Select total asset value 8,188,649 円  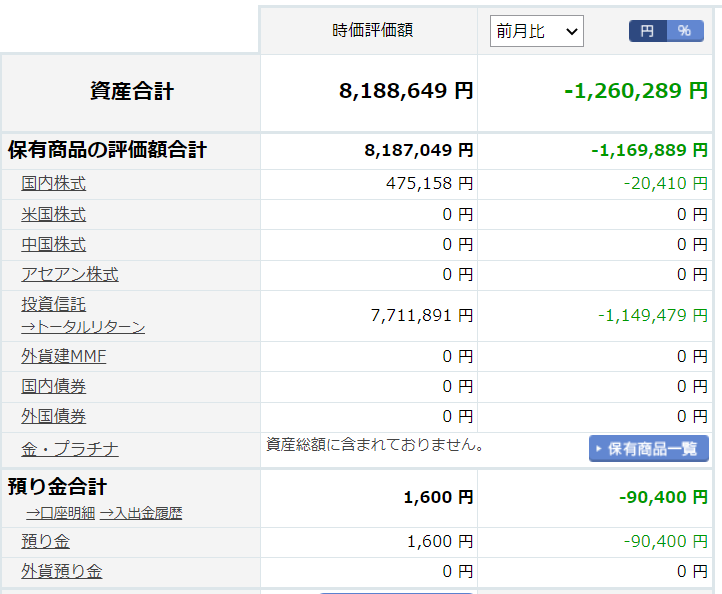coord(406,91)
